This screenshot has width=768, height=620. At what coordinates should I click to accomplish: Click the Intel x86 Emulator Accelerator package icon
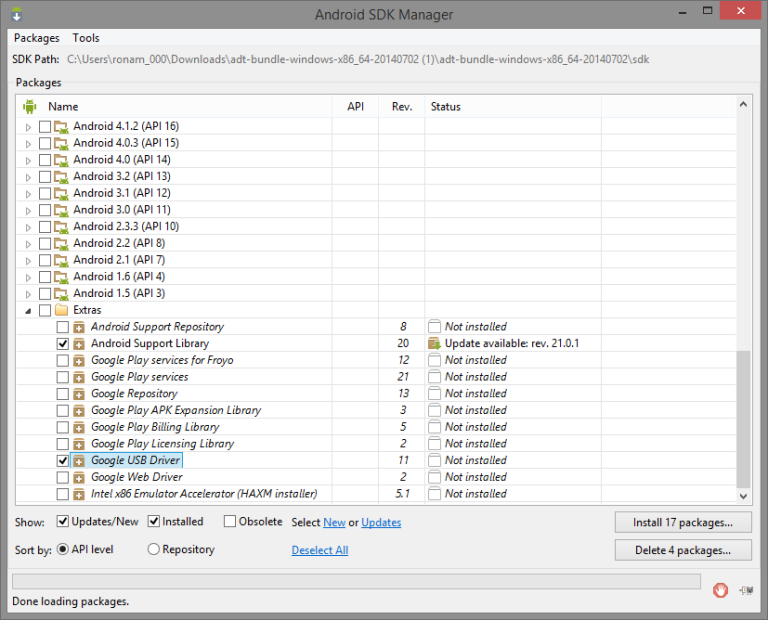[x=80, y=494]
